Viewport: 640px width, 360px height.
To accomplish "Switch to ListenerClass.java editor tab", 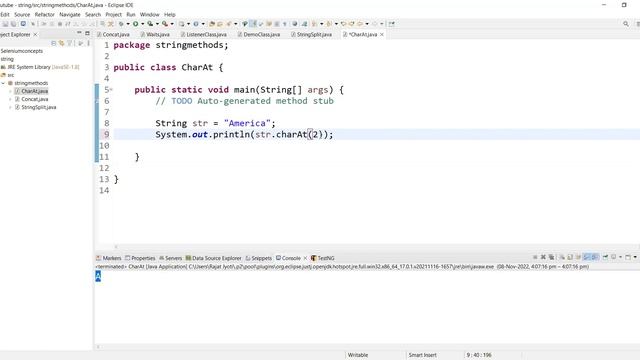I will (203, 35).
